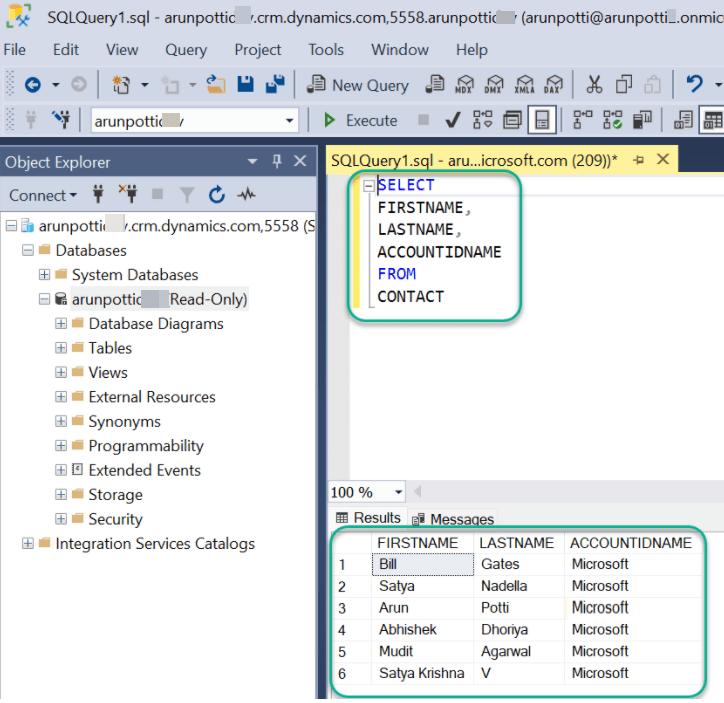Open a new DMX query
The image size is (724, 703).
(494, 84)
